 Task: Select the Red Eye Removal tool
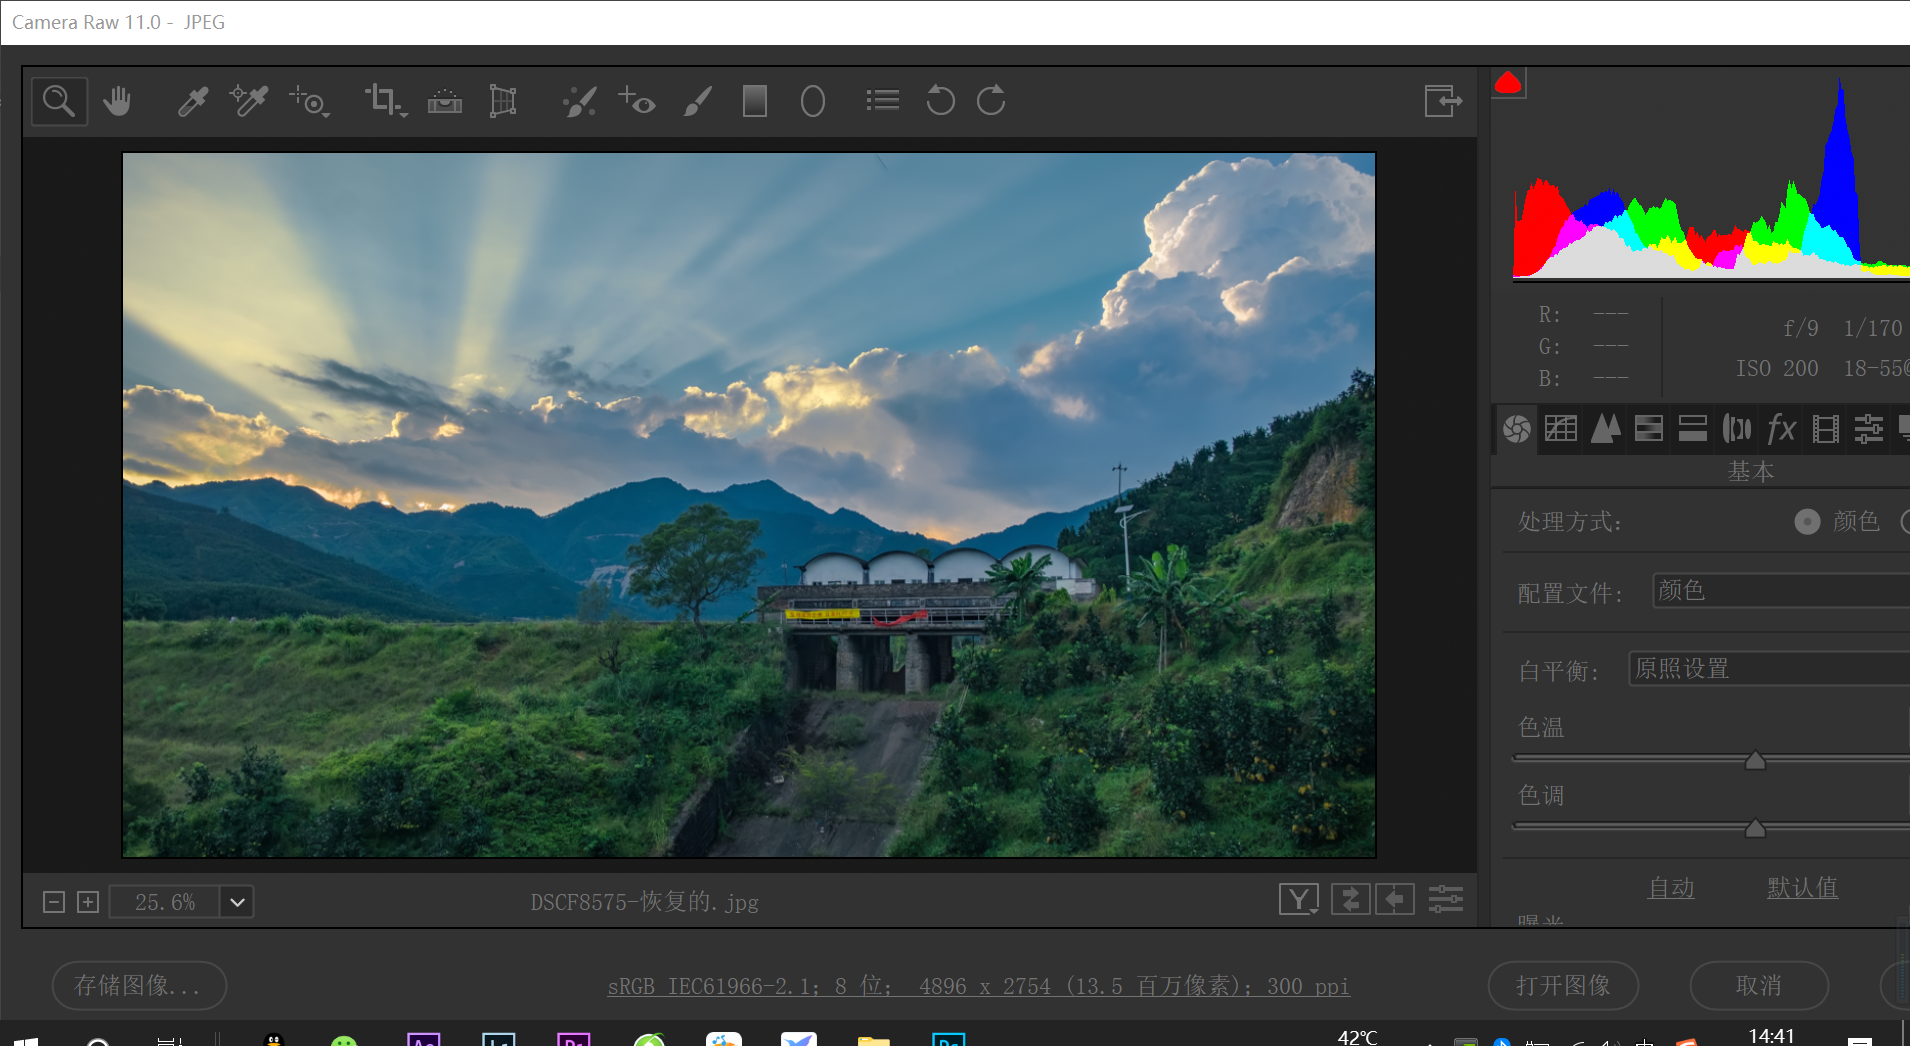636,100
